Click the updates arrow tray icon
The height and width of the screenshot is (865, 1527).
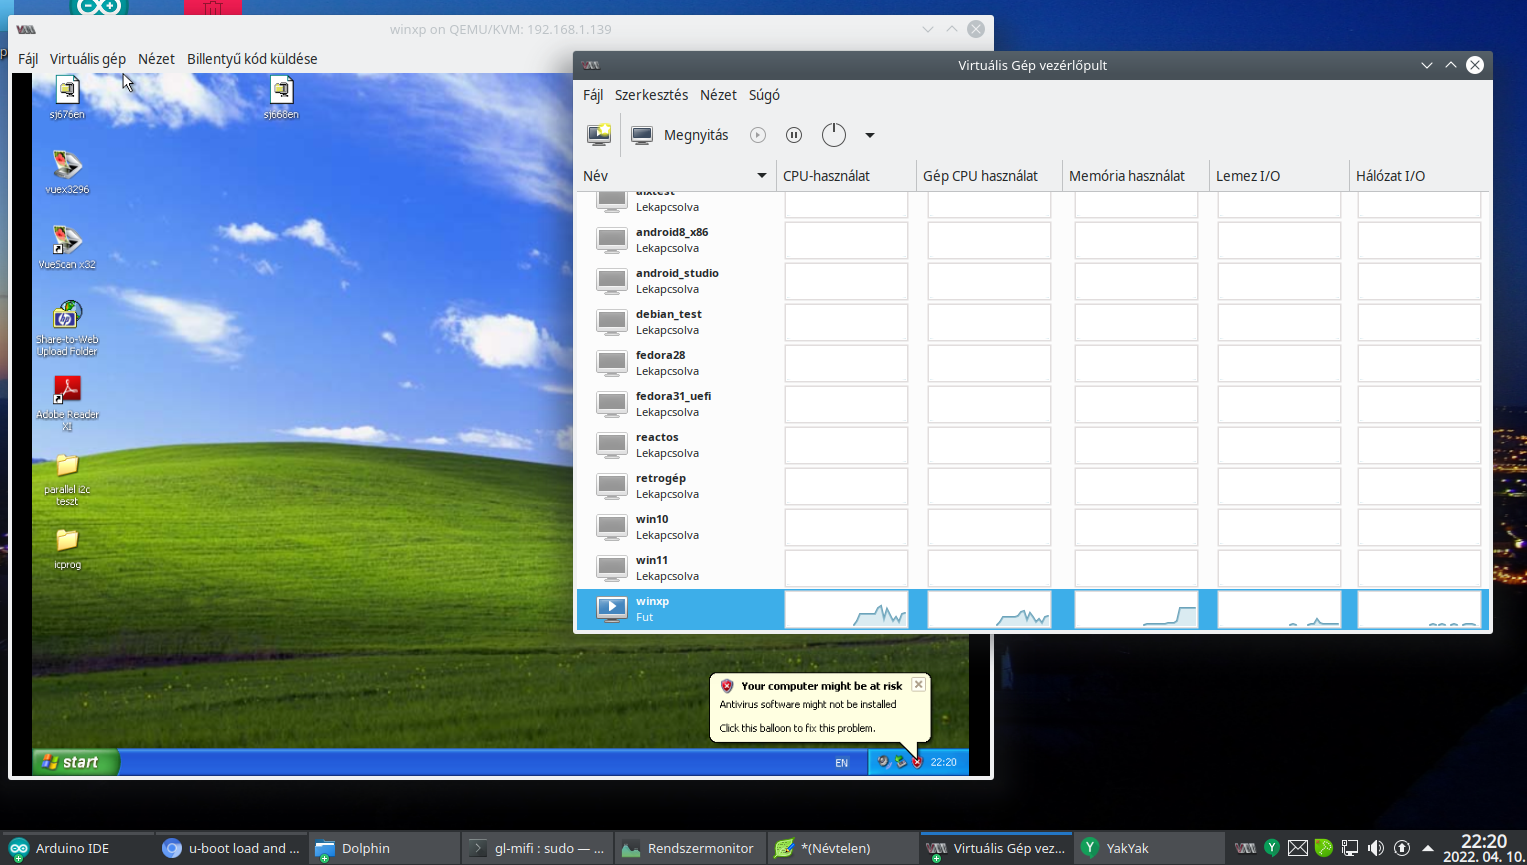click(x=1402, y=848)
